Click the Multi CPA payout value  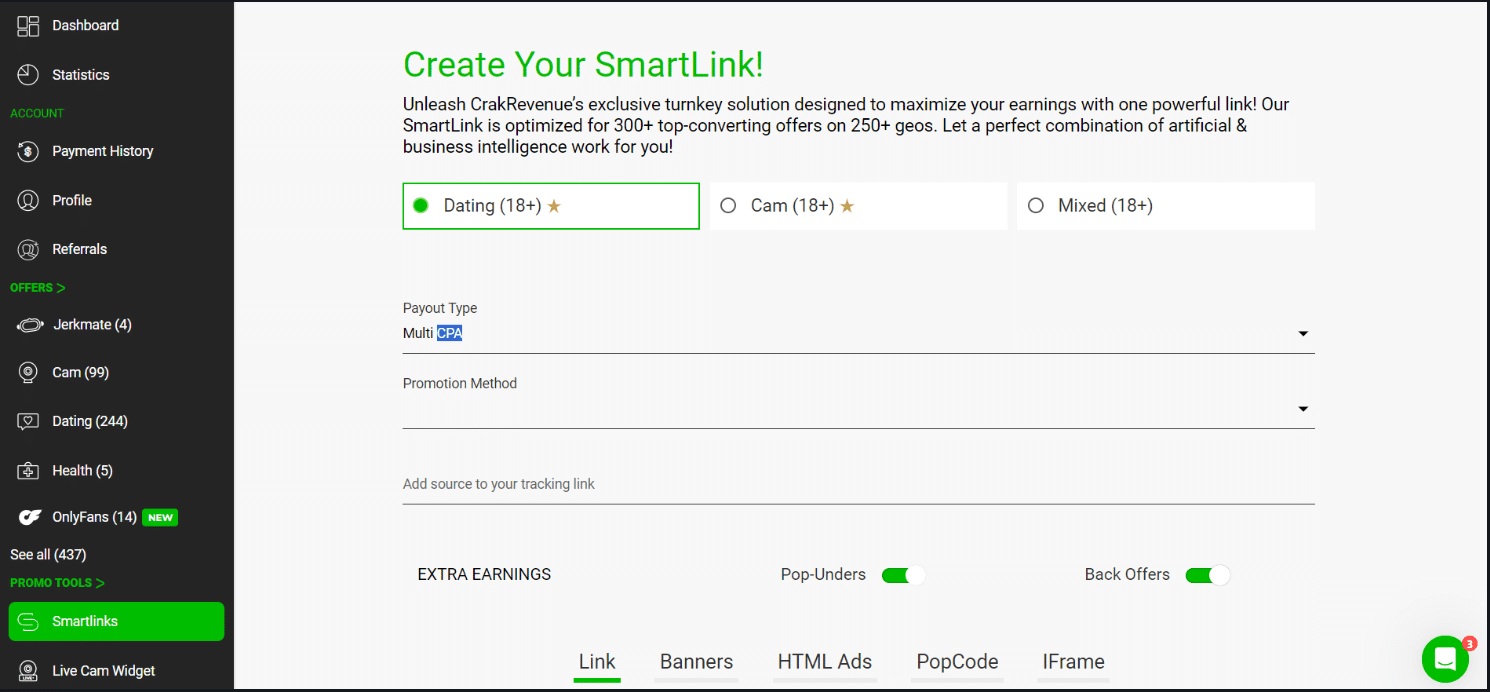coord(432,333)
